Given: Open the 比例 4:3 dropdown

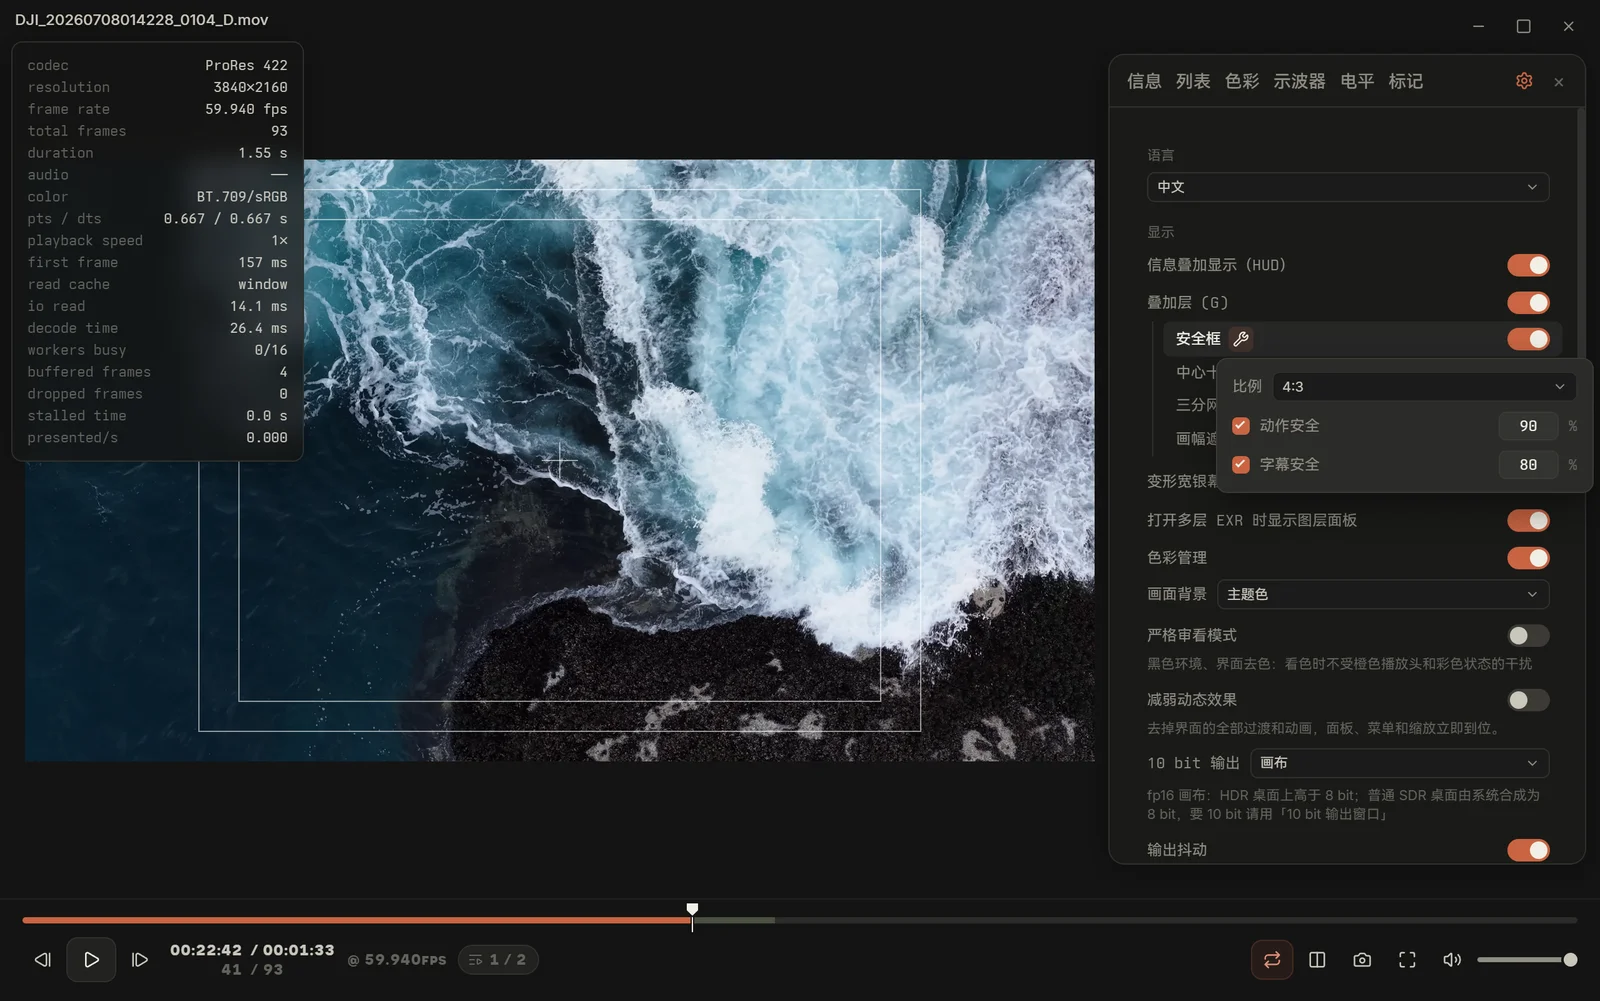Looking at the screenshot, I should click(x=1424, y=386).
